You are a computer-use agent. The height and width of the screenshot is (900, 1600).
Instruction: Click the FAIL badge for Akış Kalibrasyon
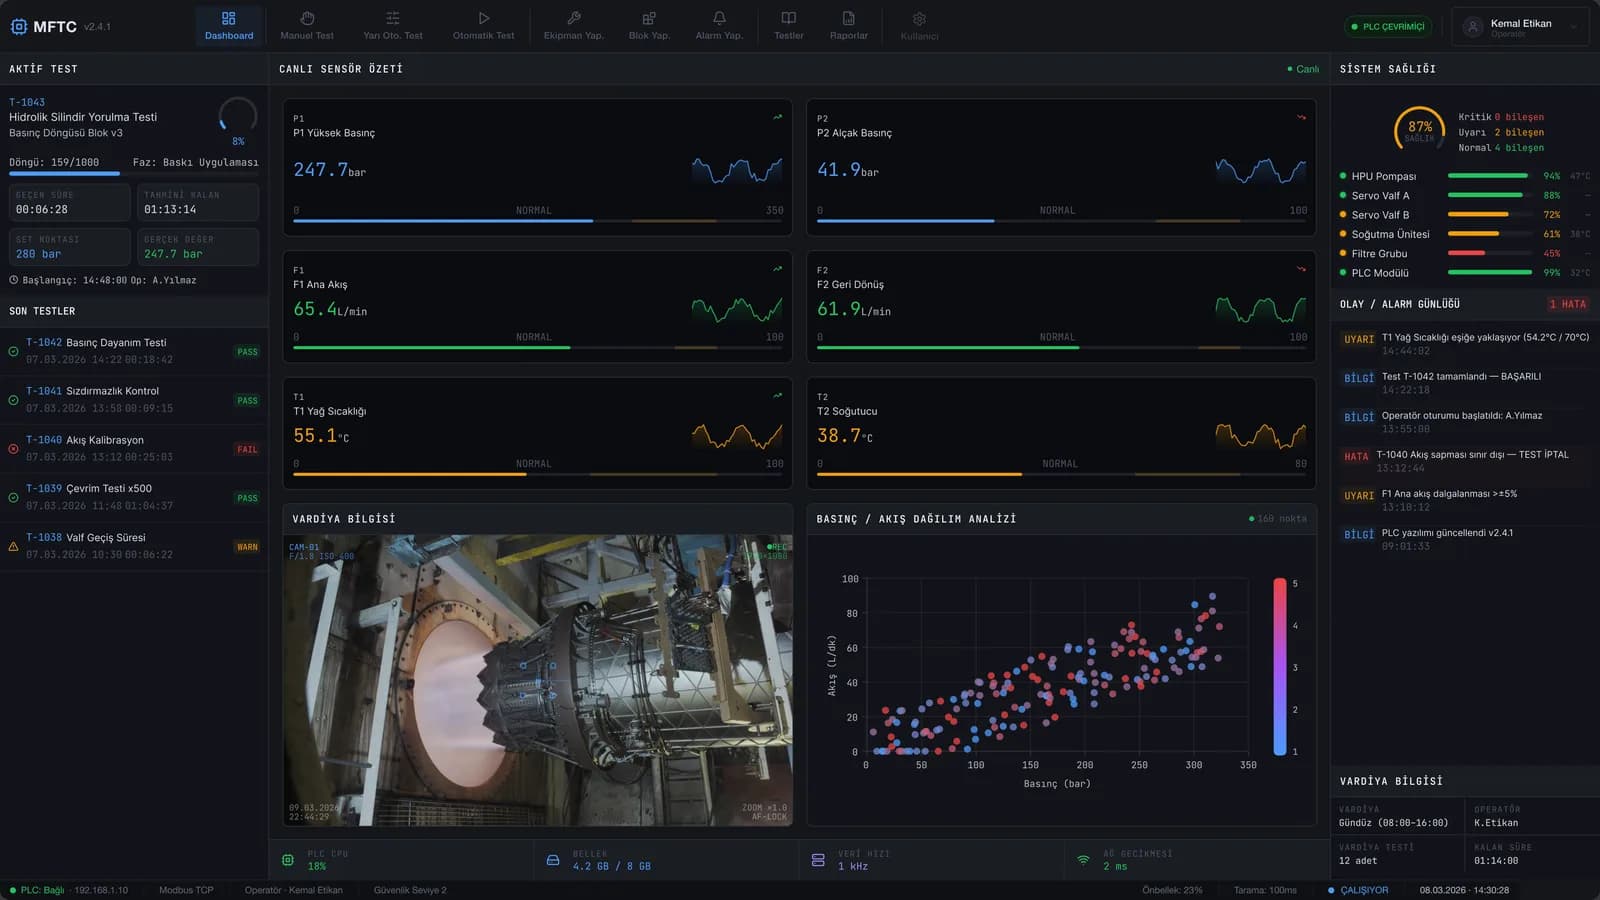(247, 449)
